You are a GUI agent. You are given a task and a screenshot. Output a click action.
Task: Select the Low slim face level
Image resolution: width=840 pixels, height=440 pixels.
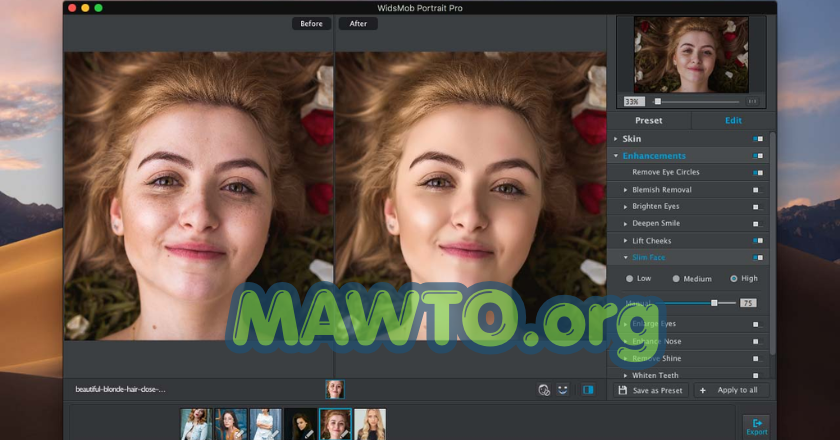[629, 279]
